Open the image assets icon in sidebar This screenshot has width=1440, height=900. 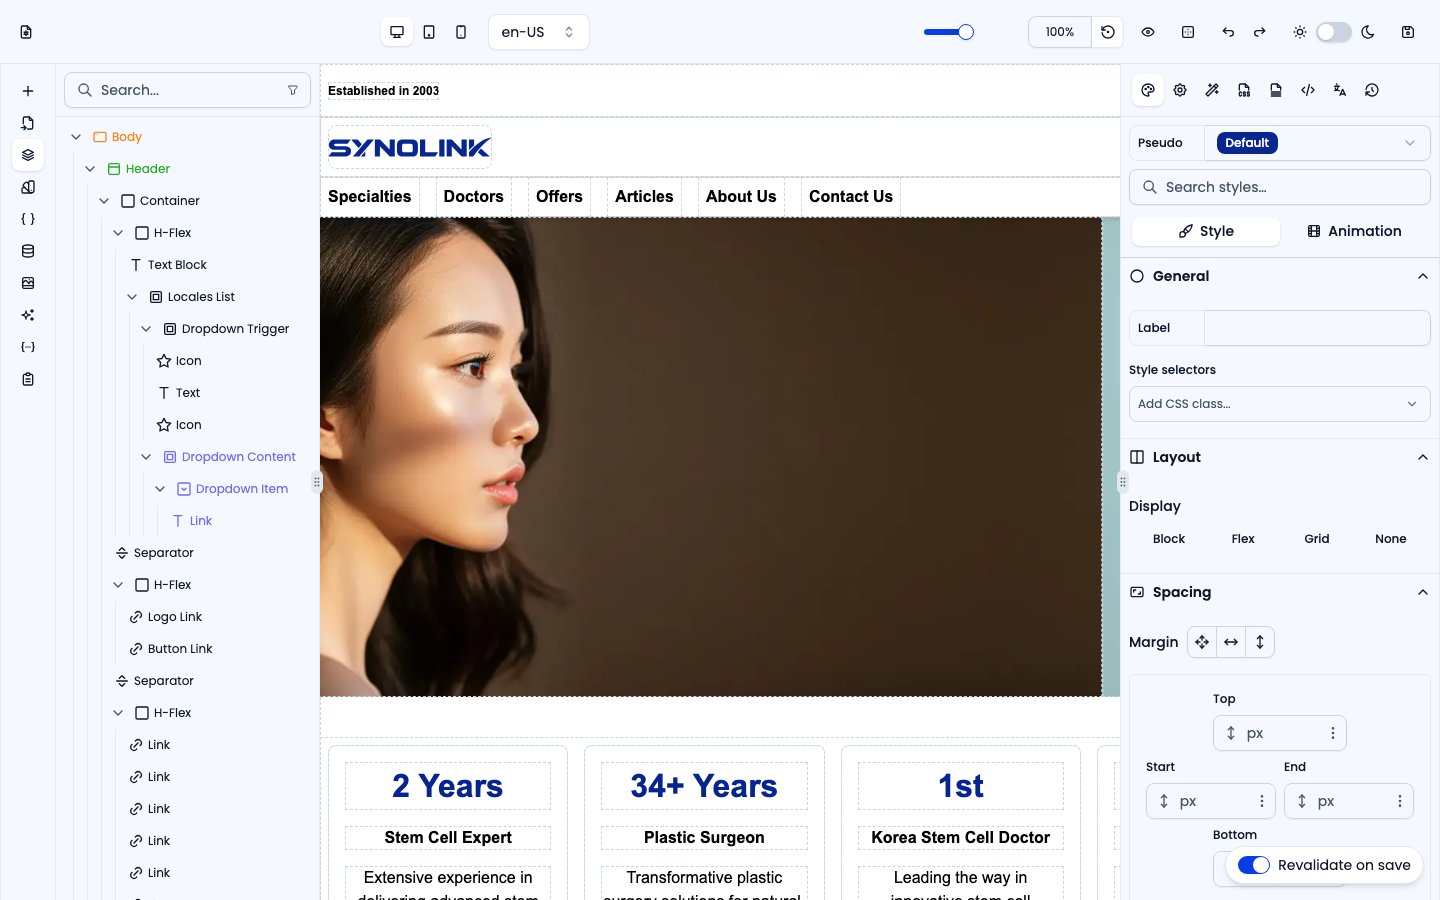click(x=28, y=283)
